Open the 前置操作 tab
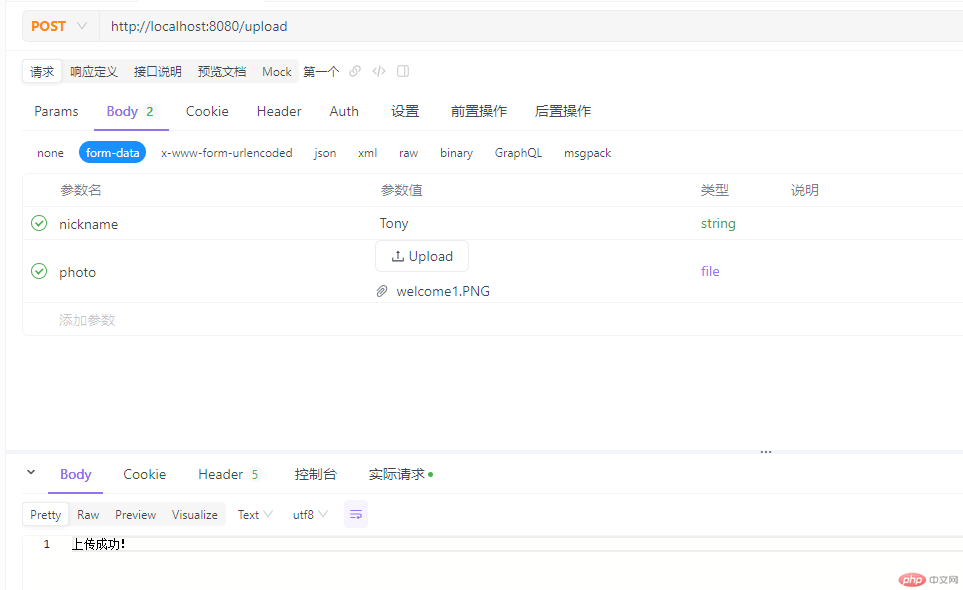963x590 pixels. click(x=478, y=111)
